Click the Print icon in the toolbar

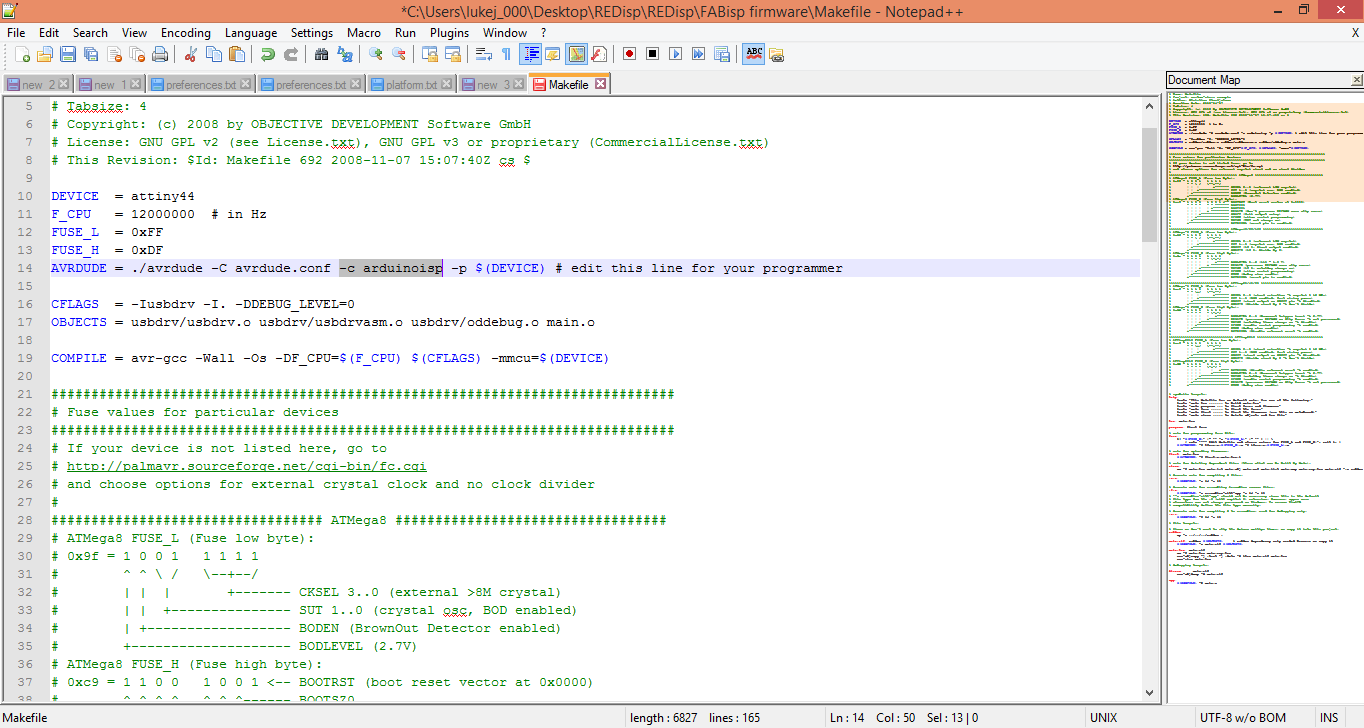point(160,54)
